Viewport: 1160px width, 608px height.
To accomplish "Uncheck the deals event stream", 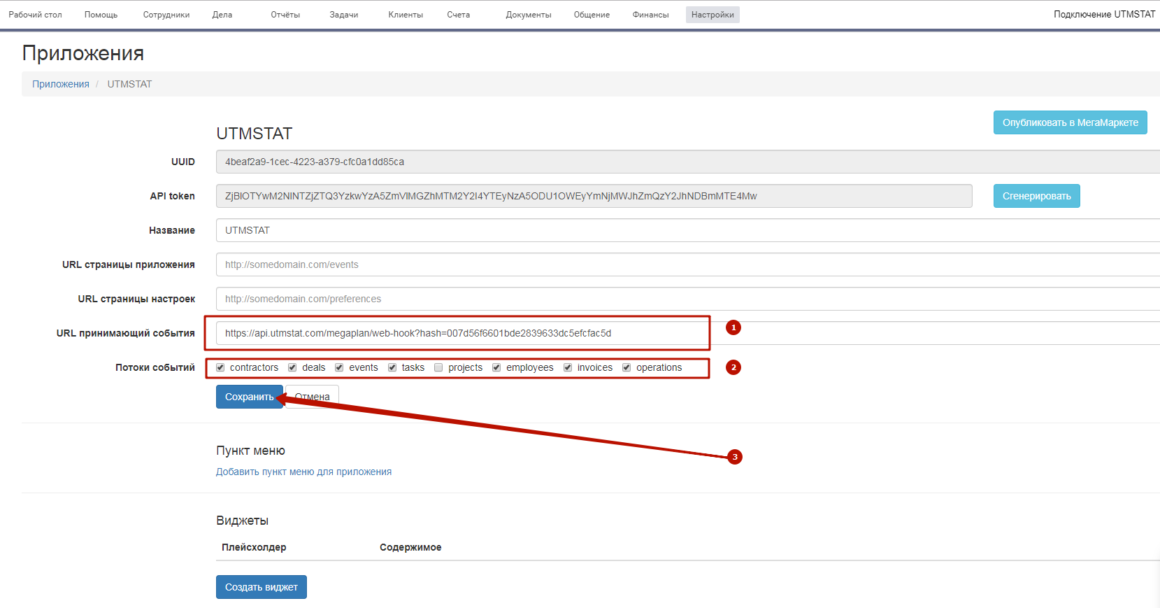I will pyautogui.click(x=293, y=367).
